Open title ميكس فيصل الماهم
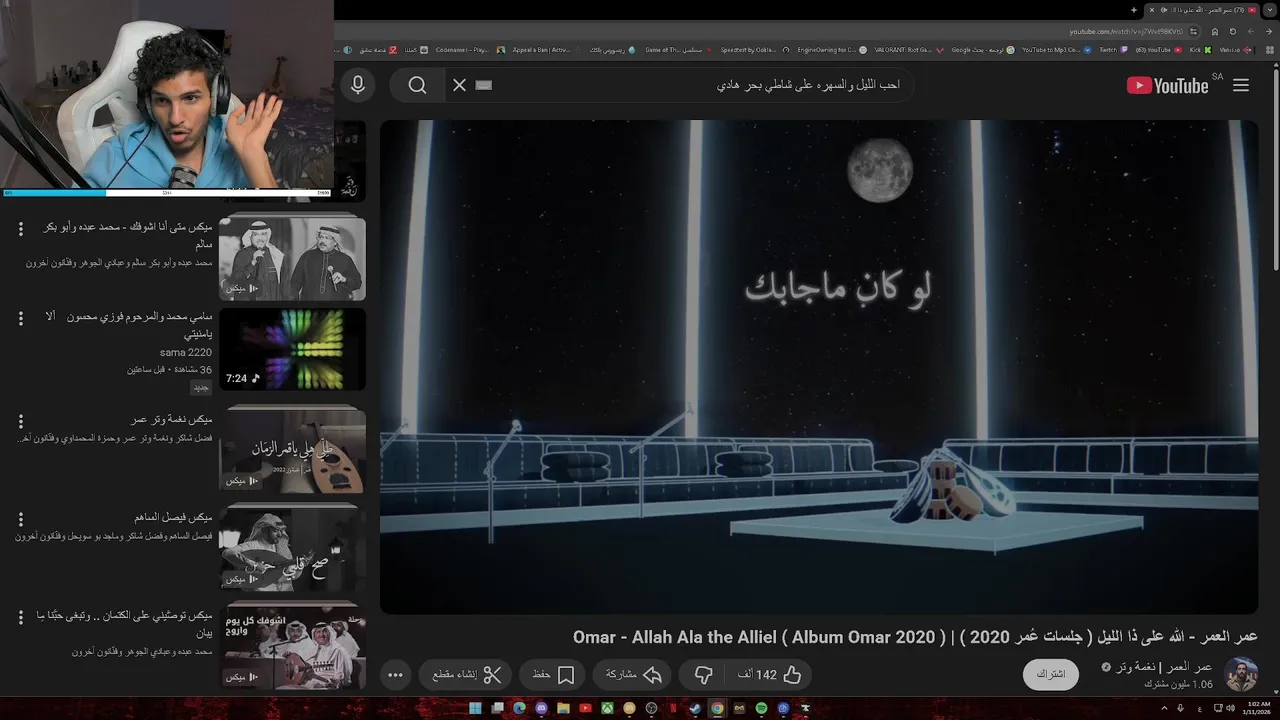This screenshot has height=720, width=1280. click(x=173, y=518)
